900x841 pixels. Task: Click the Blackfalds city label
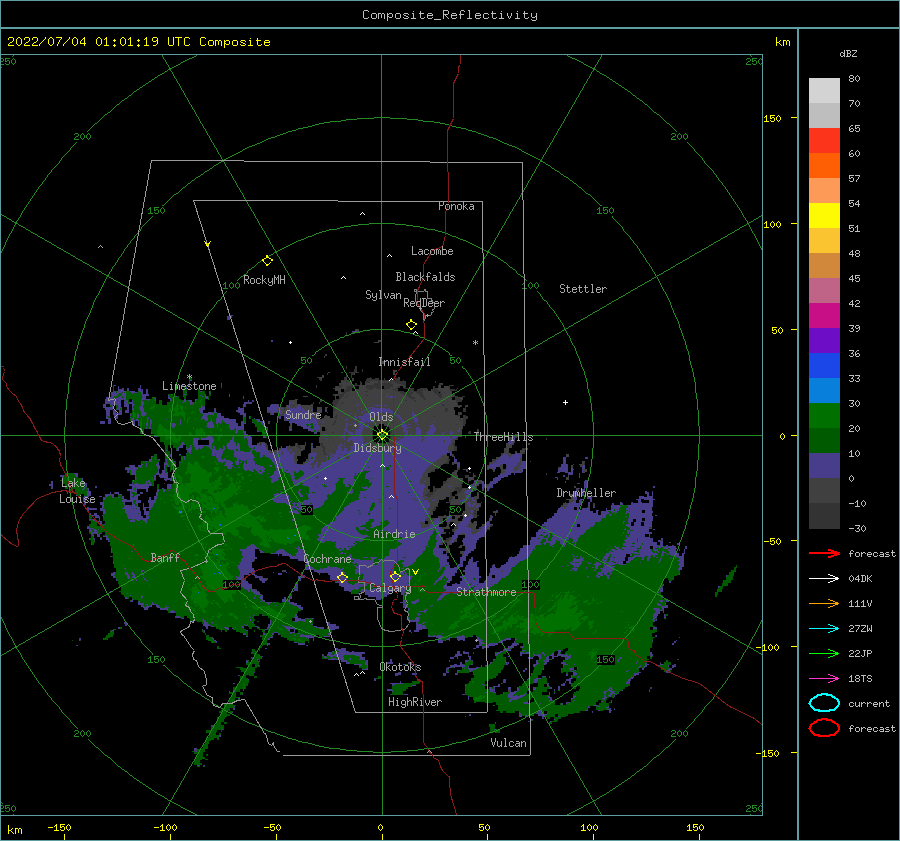425,277
